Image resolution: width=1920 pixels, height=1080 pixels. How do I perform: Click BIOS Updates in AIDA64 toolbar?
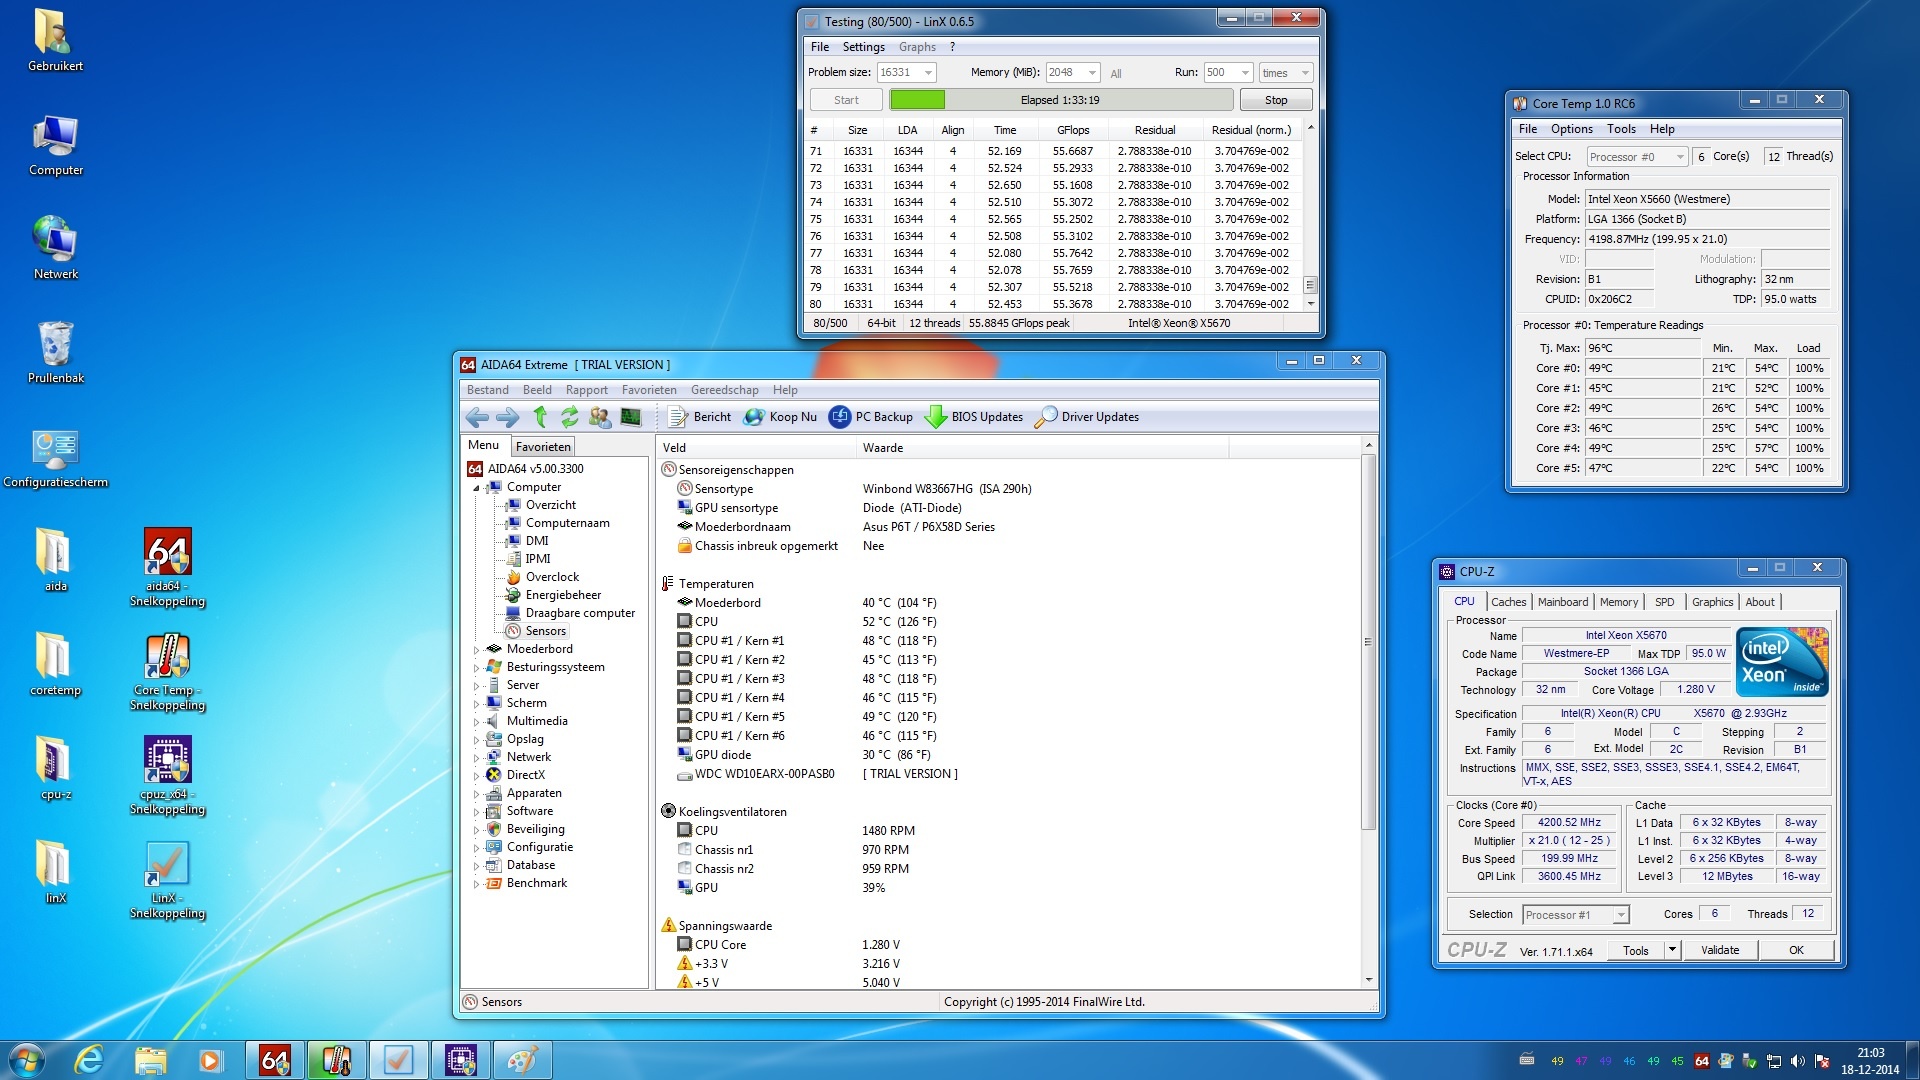(x=974, y=417)
